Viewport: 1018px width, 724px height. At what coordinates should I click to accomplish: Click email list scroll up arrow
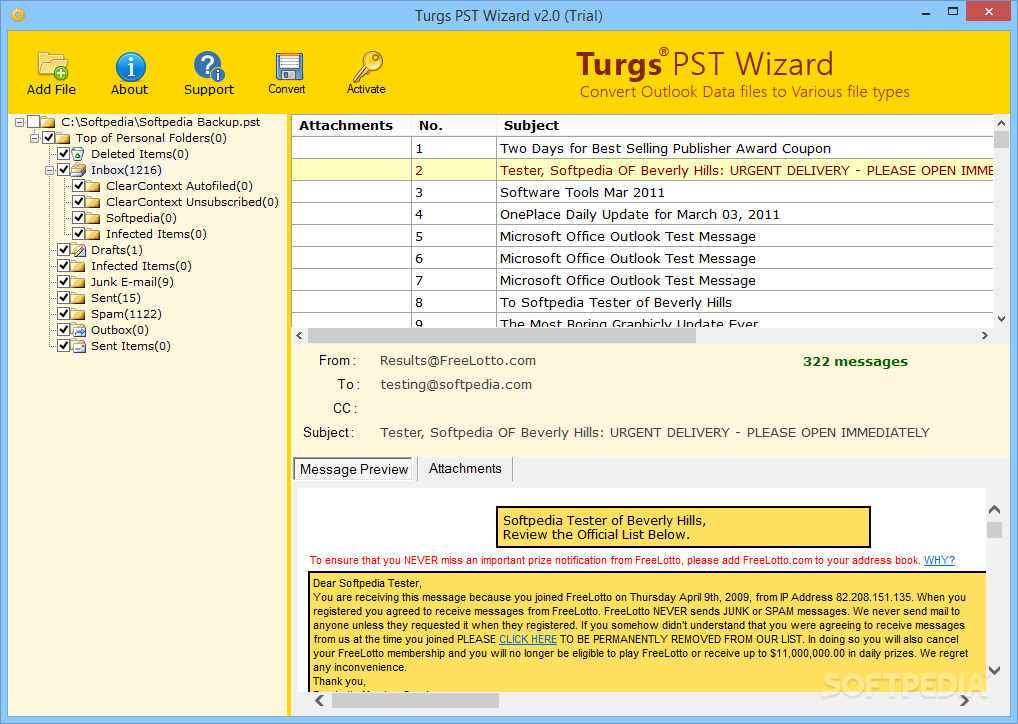(1001, 123)
